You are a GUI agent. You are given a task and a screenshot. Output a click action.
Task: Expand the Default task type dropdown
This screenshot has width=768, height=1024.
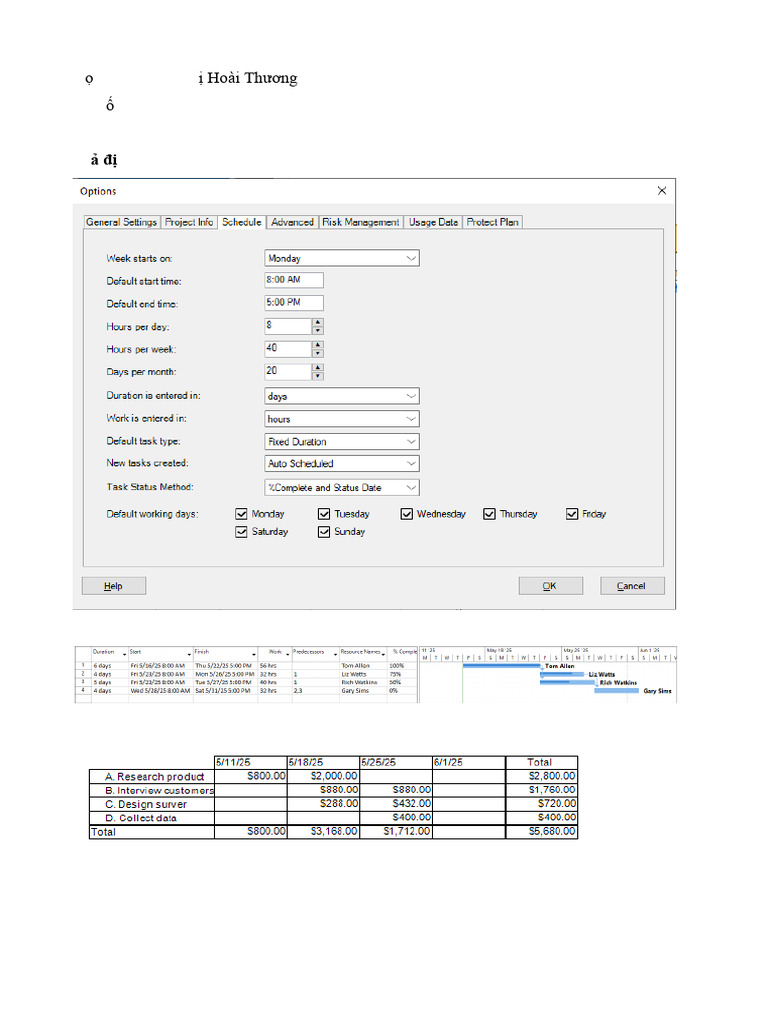pos(342,441)
